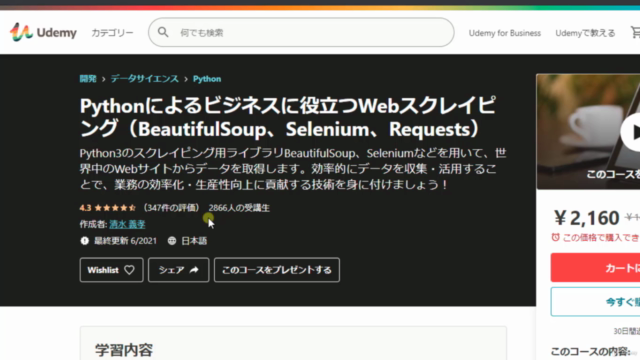Click the alarm clock price icon
Viewport: 640px width, 360px height.
[x=556, y=237]
